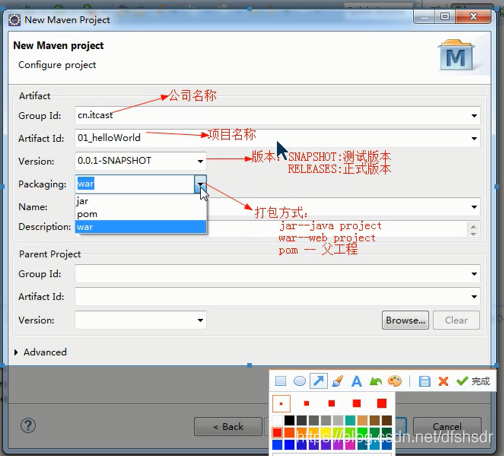This screenshot has height=456, width=504.
Task: Open the Artifact Id dropdown arrow (01_helloWorld)
Action: pos(474,138)
